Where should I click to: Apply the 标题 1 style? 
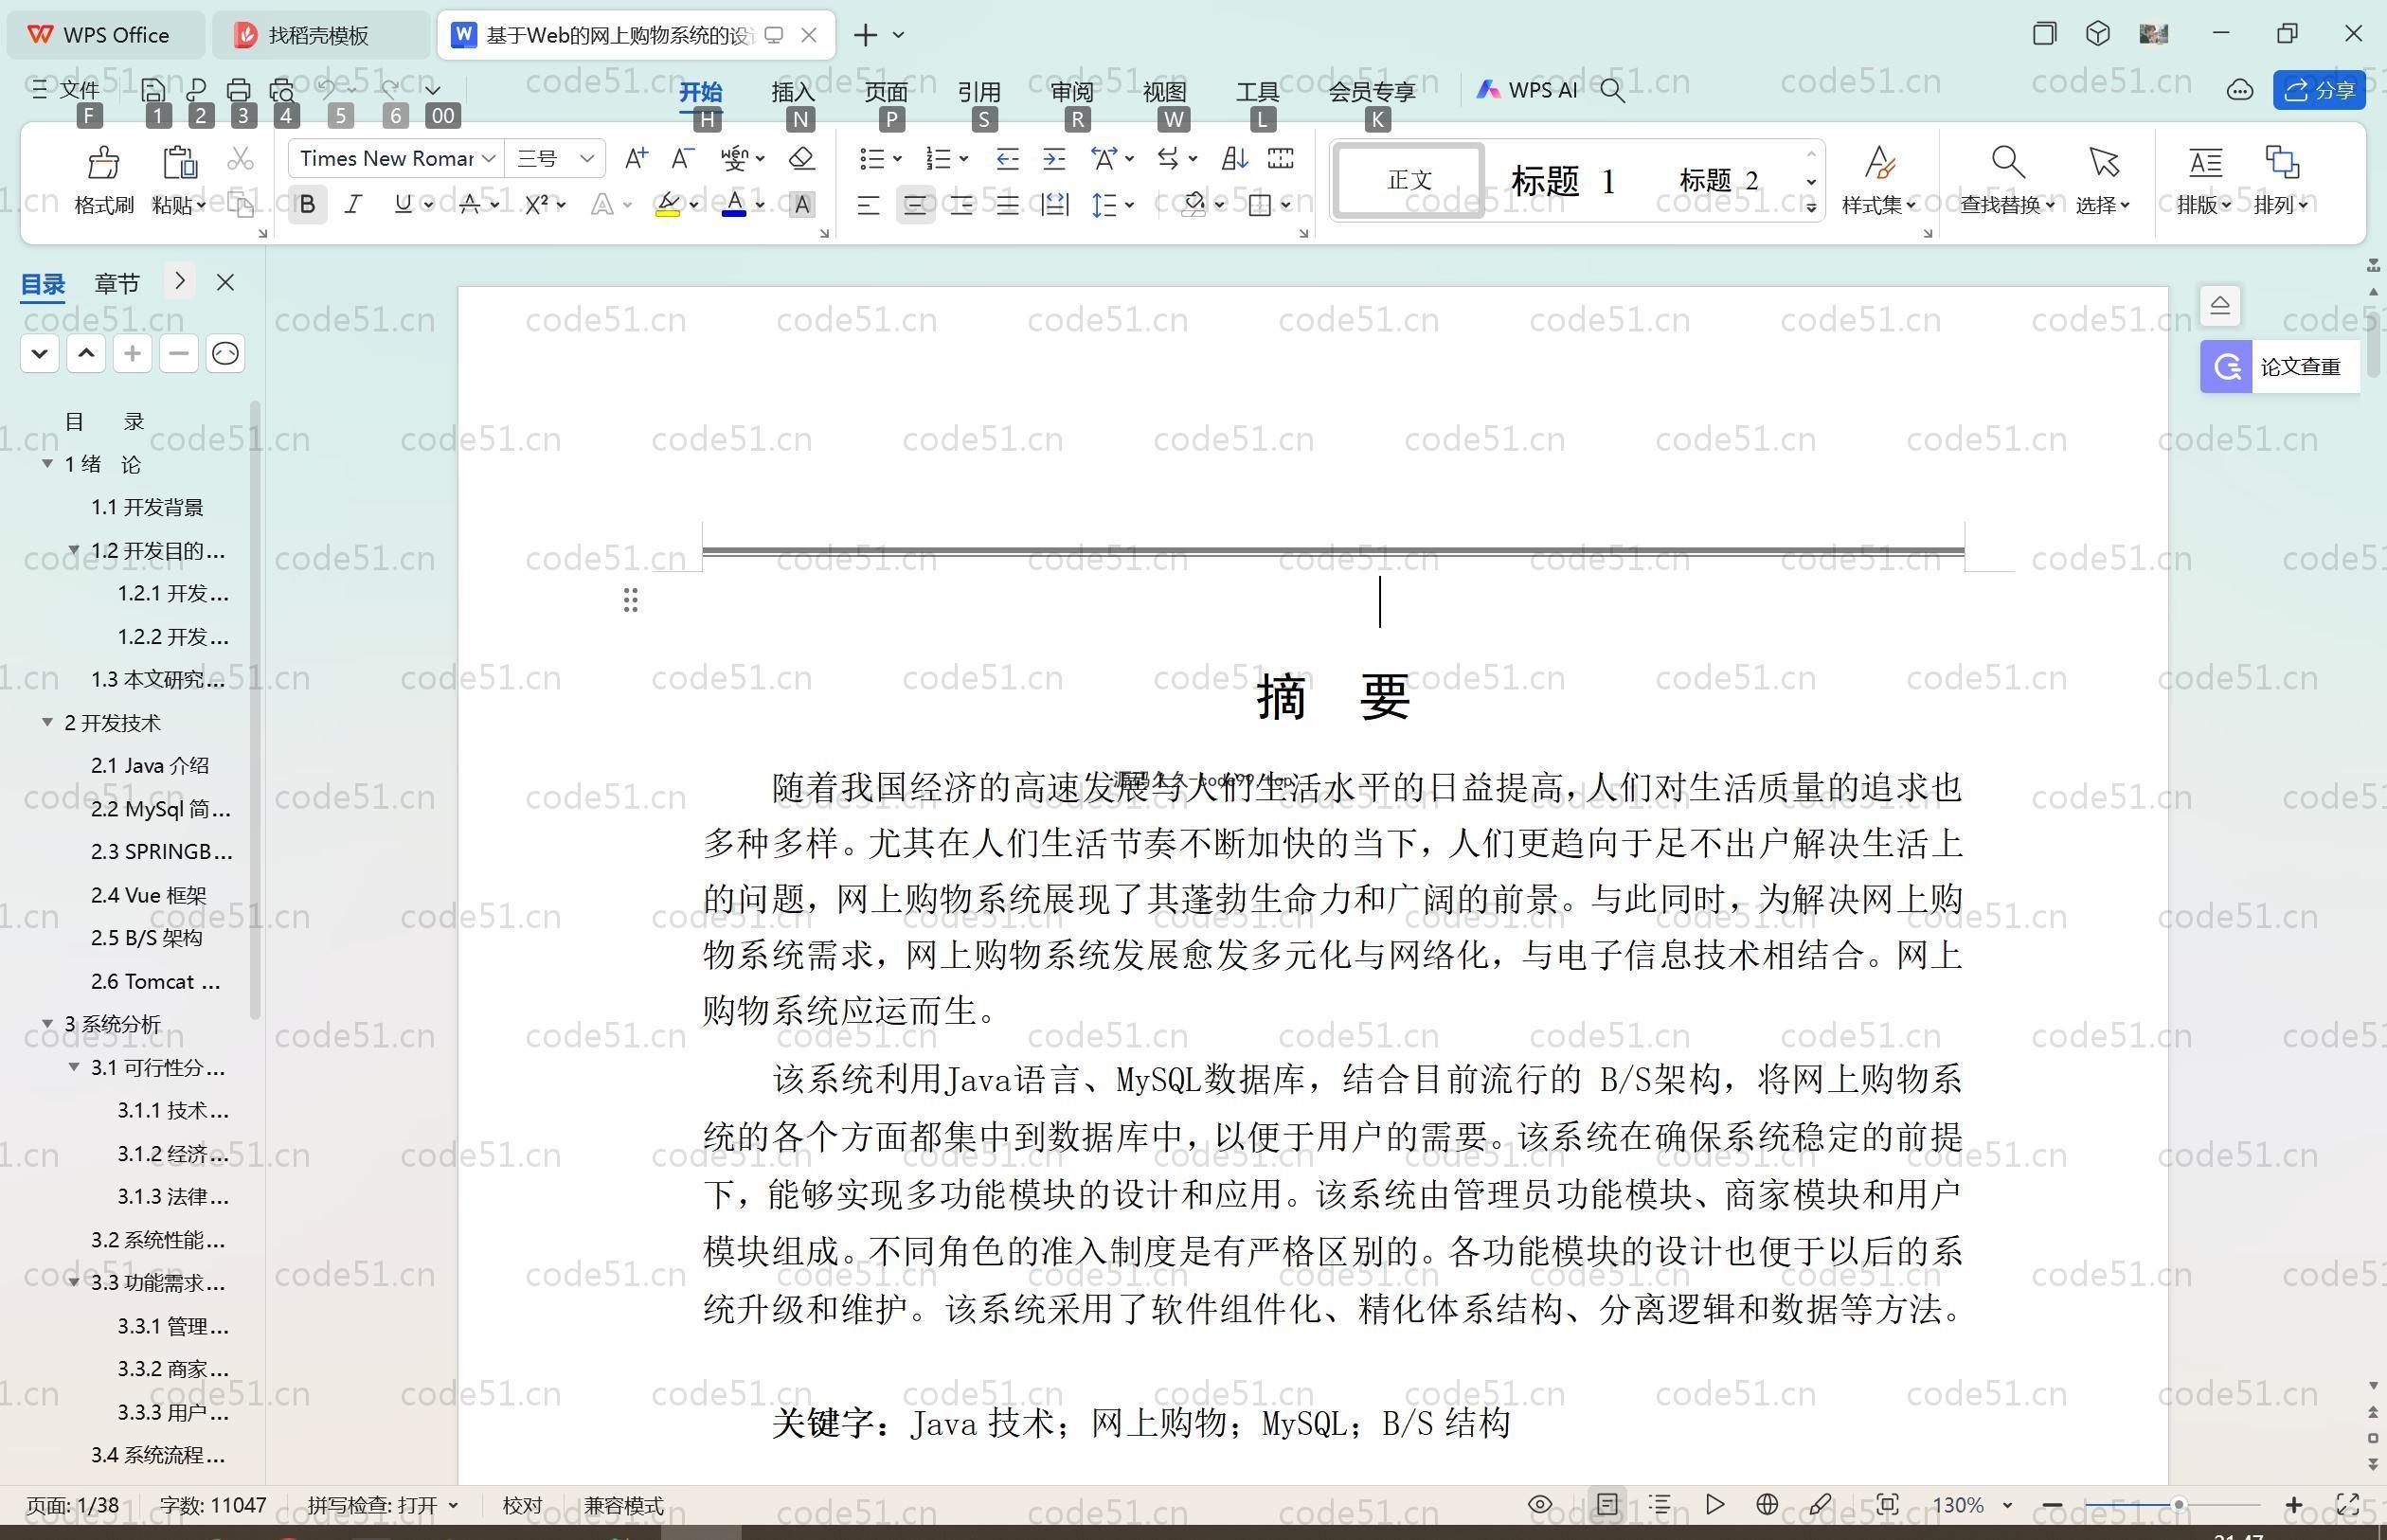1563,181
